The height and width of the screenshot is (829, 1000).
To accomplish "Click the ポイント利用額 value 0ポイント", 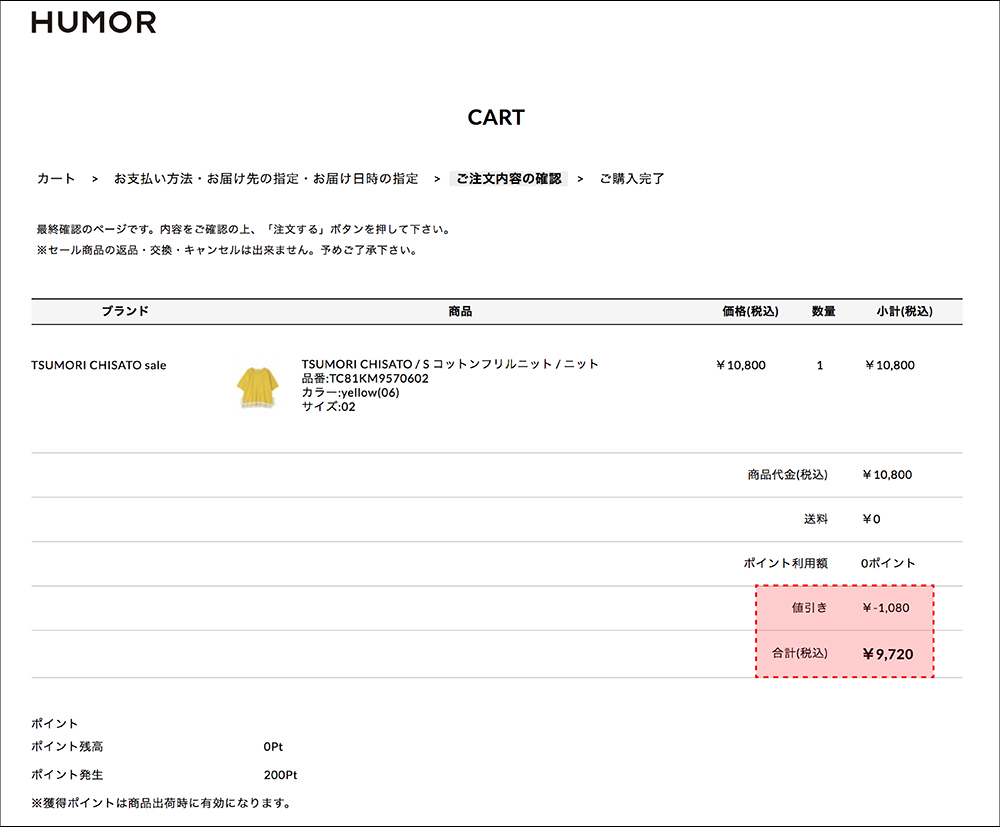I will (887, 563).
